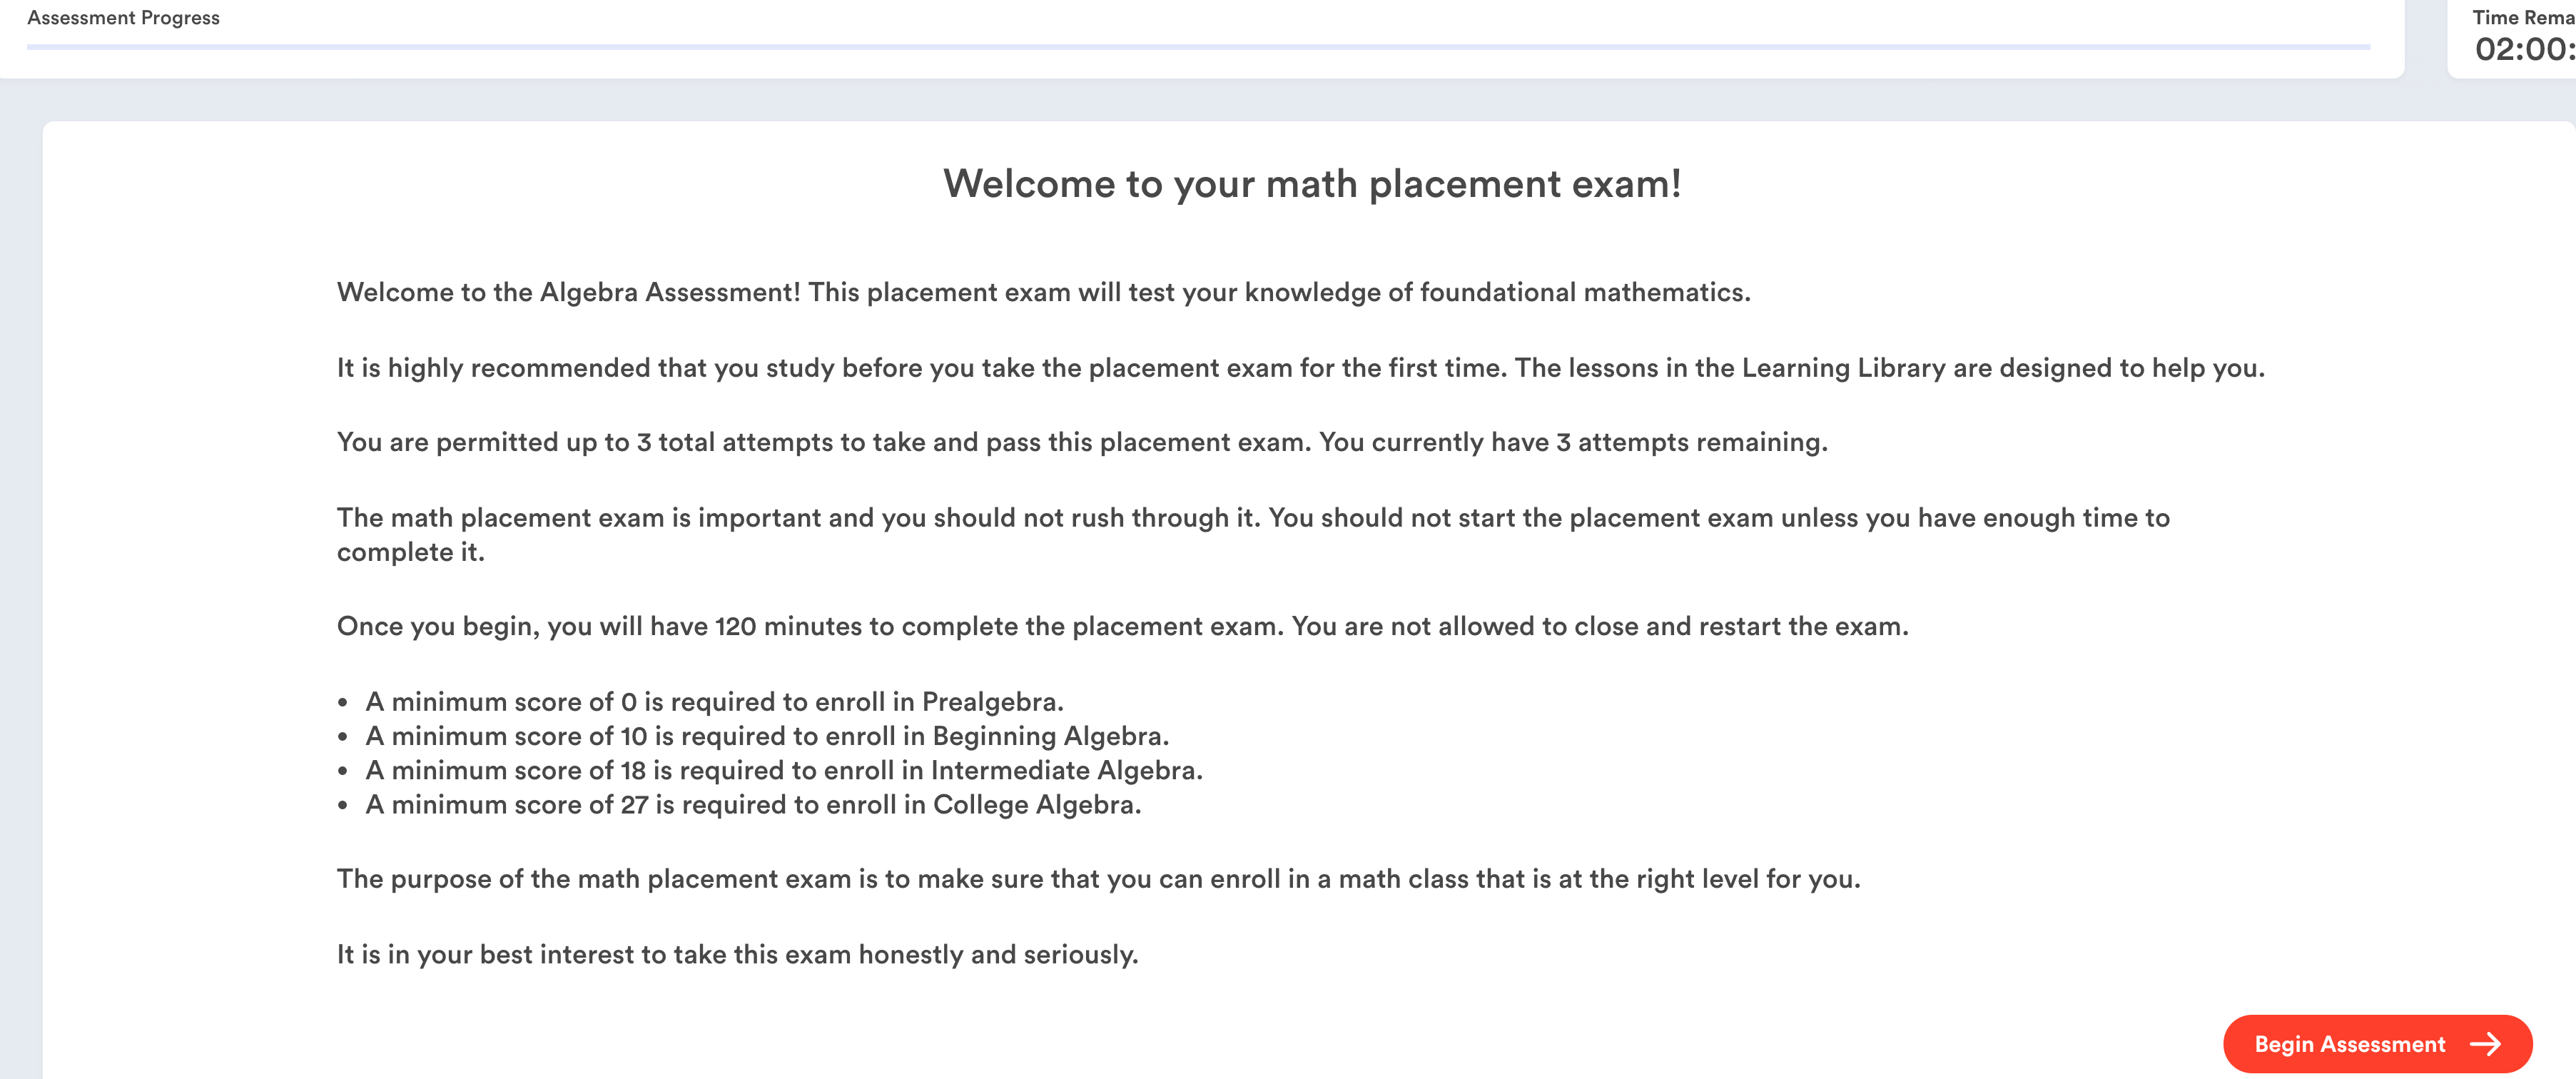
Task: Click the Assessment Progress bar
Action: tap(1198, 47)
